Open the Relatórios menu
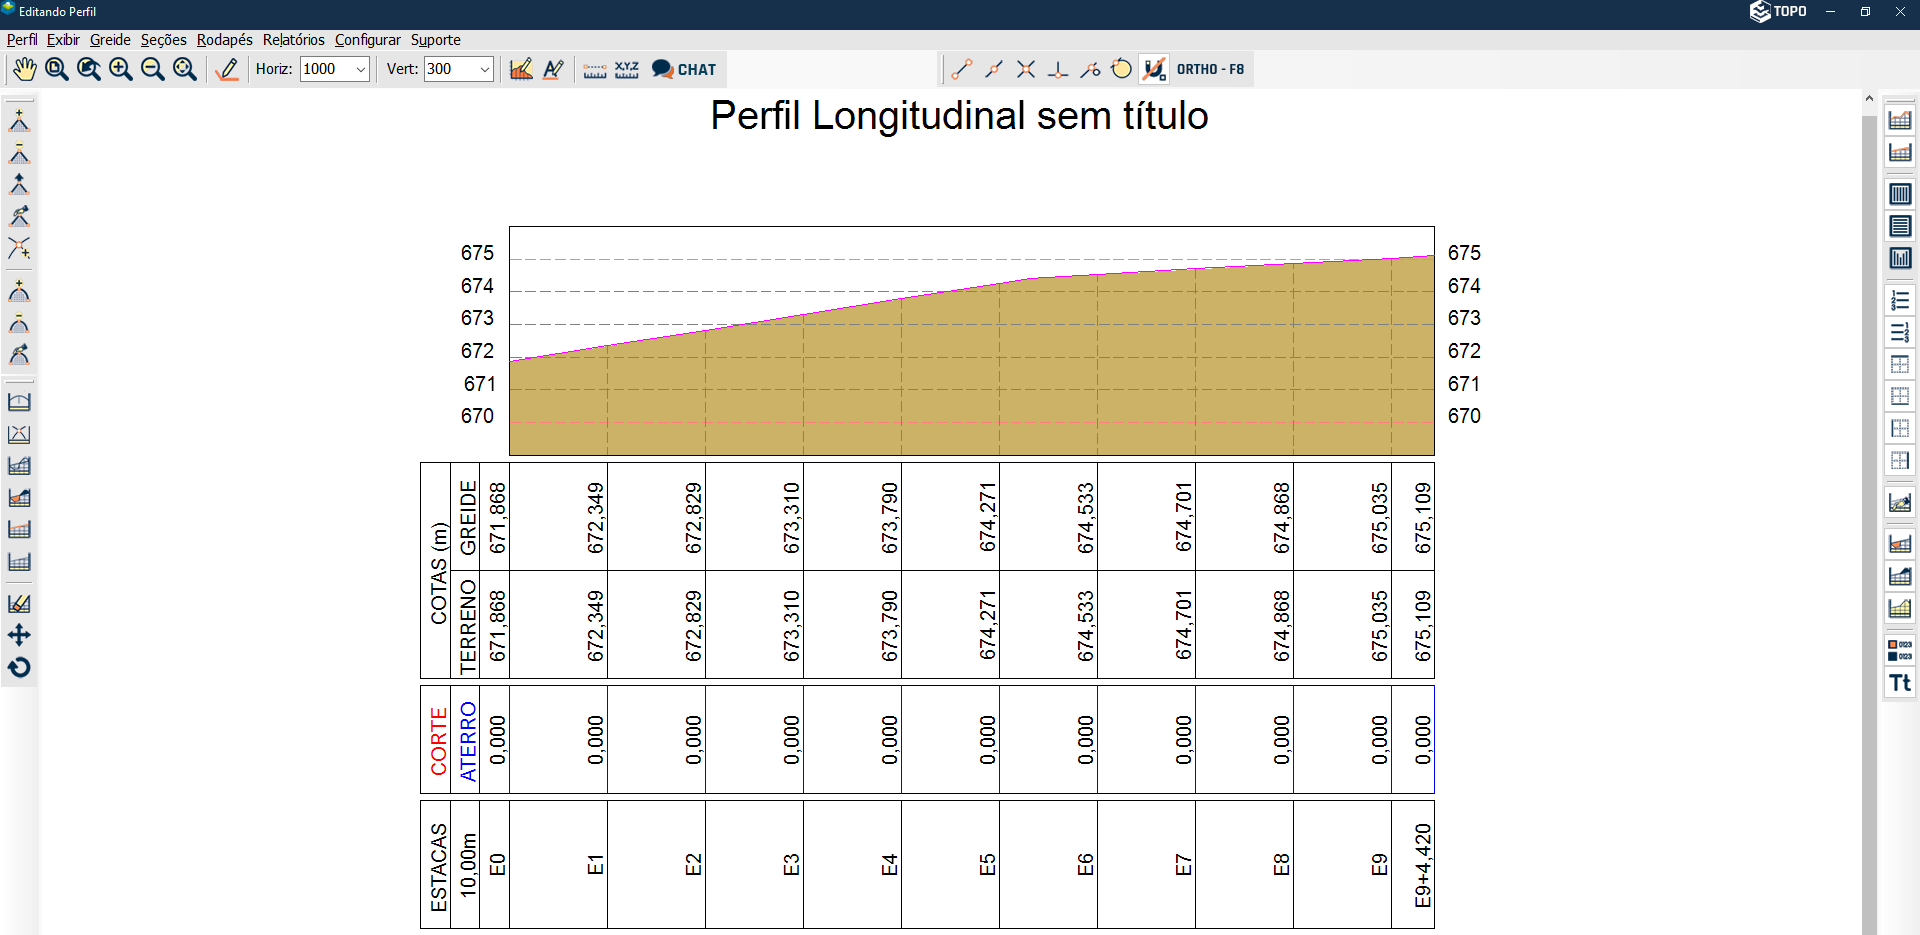The width and height of the screenshot is (1920, 935). click(x=293, y=40)
